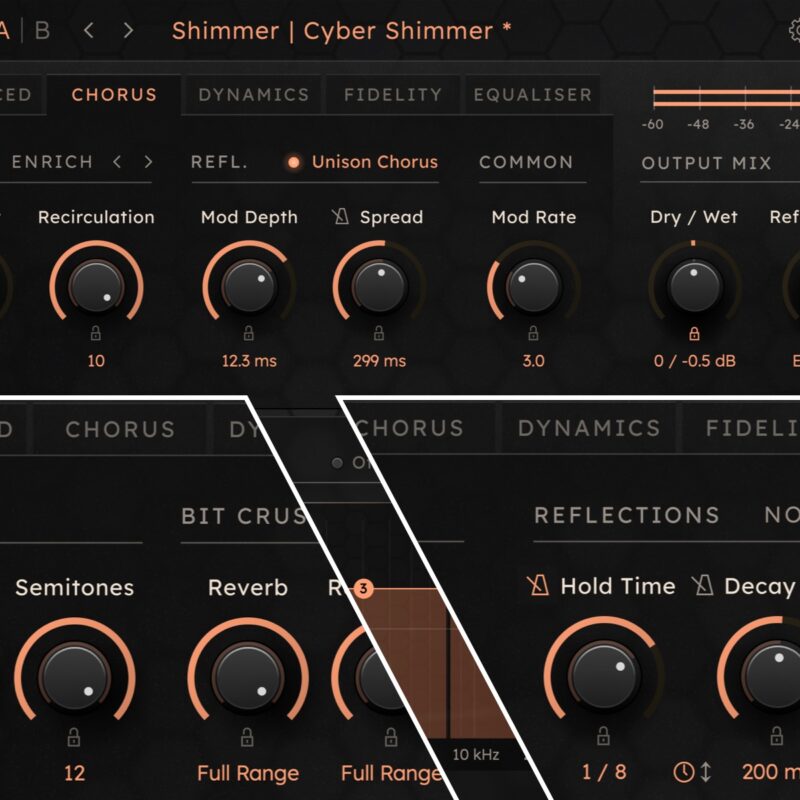Switch to the Equaliser tab
The width and height of the screenshot is (800, 800).
point(533,94)
